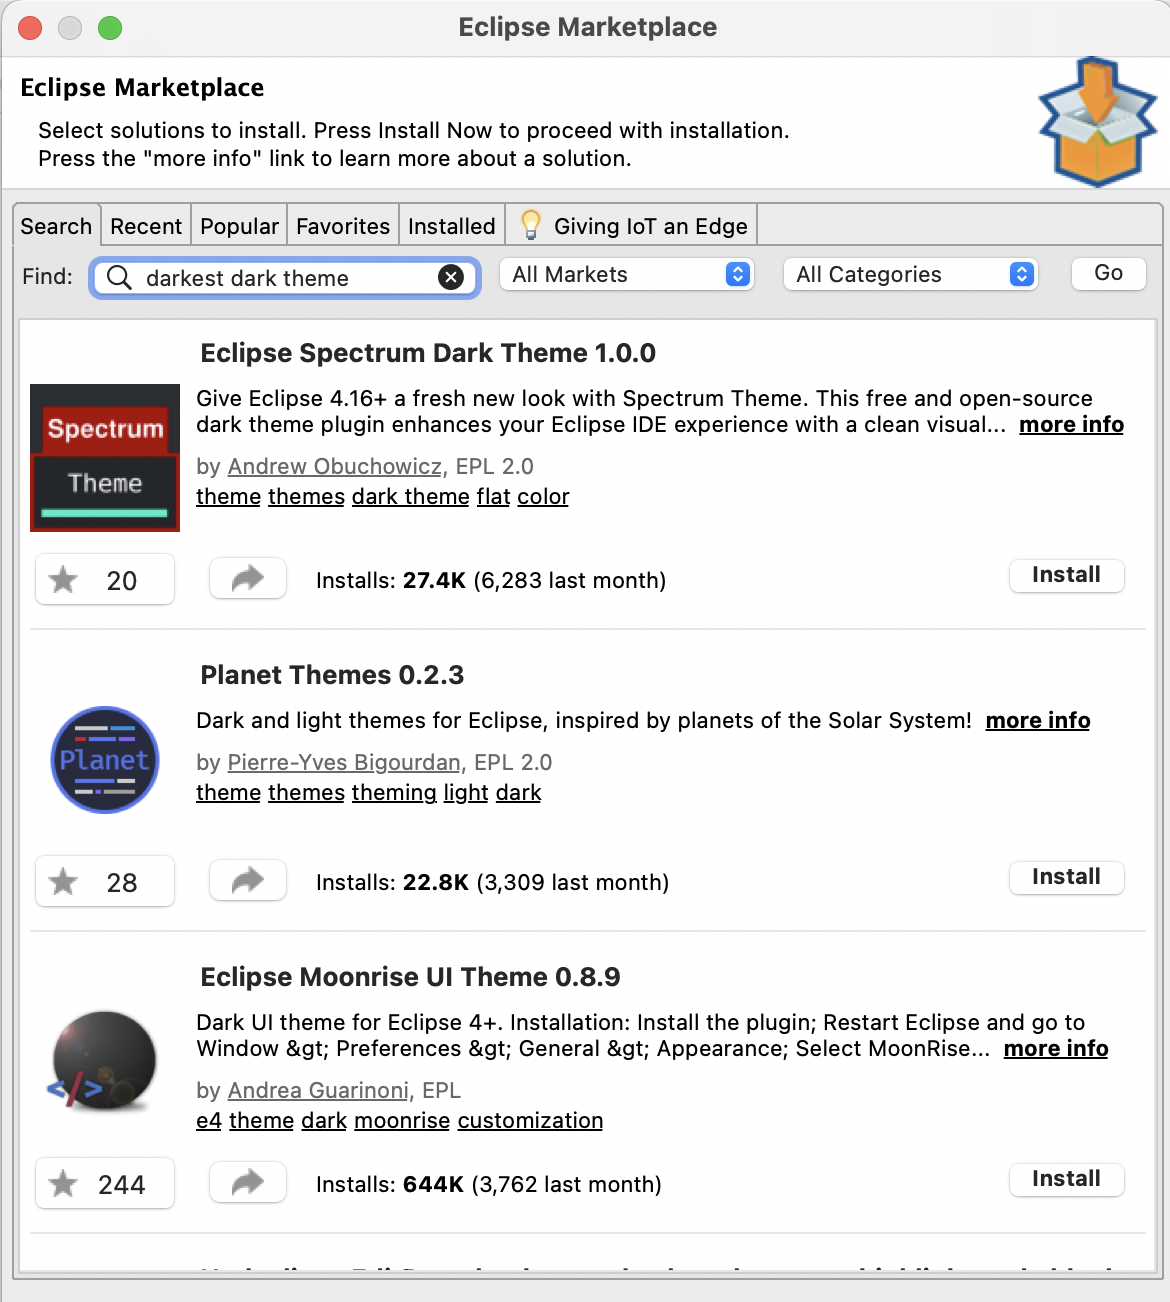Favorite Eclipse Spectrum Dark Theme with the star
The height and width of the screenshot is (1302, 1170).
pos(105,580)
